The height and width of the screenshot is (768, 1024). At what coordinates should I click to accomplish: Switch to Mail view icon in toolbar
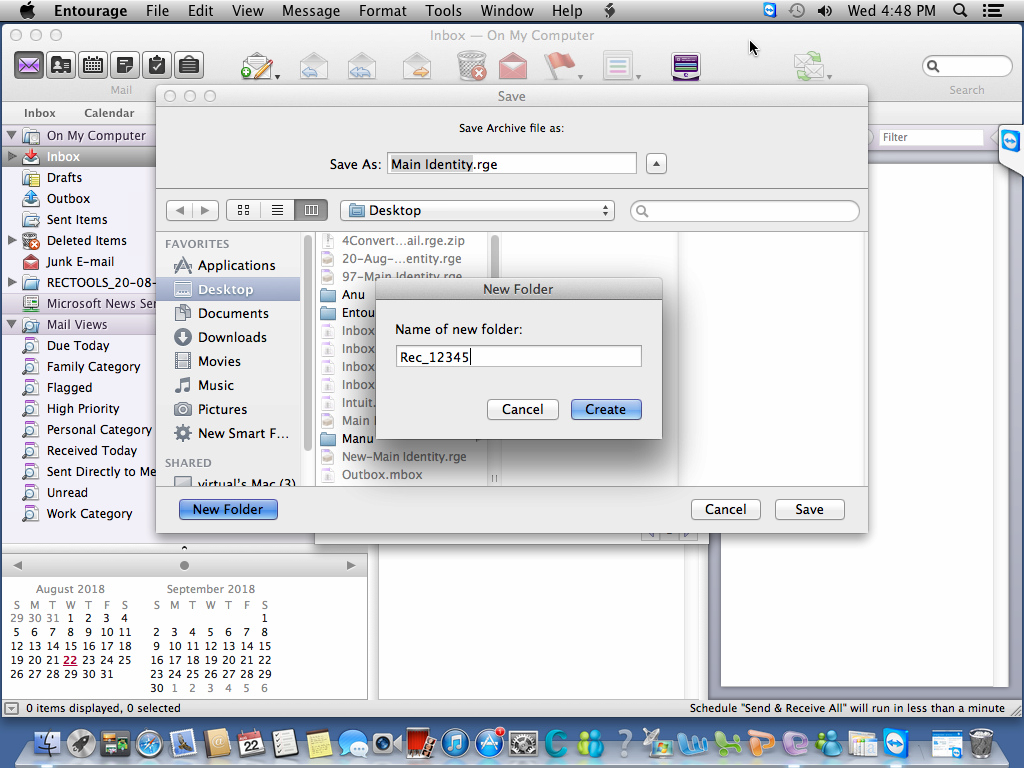pyautogui.click(x=29, y=65)
